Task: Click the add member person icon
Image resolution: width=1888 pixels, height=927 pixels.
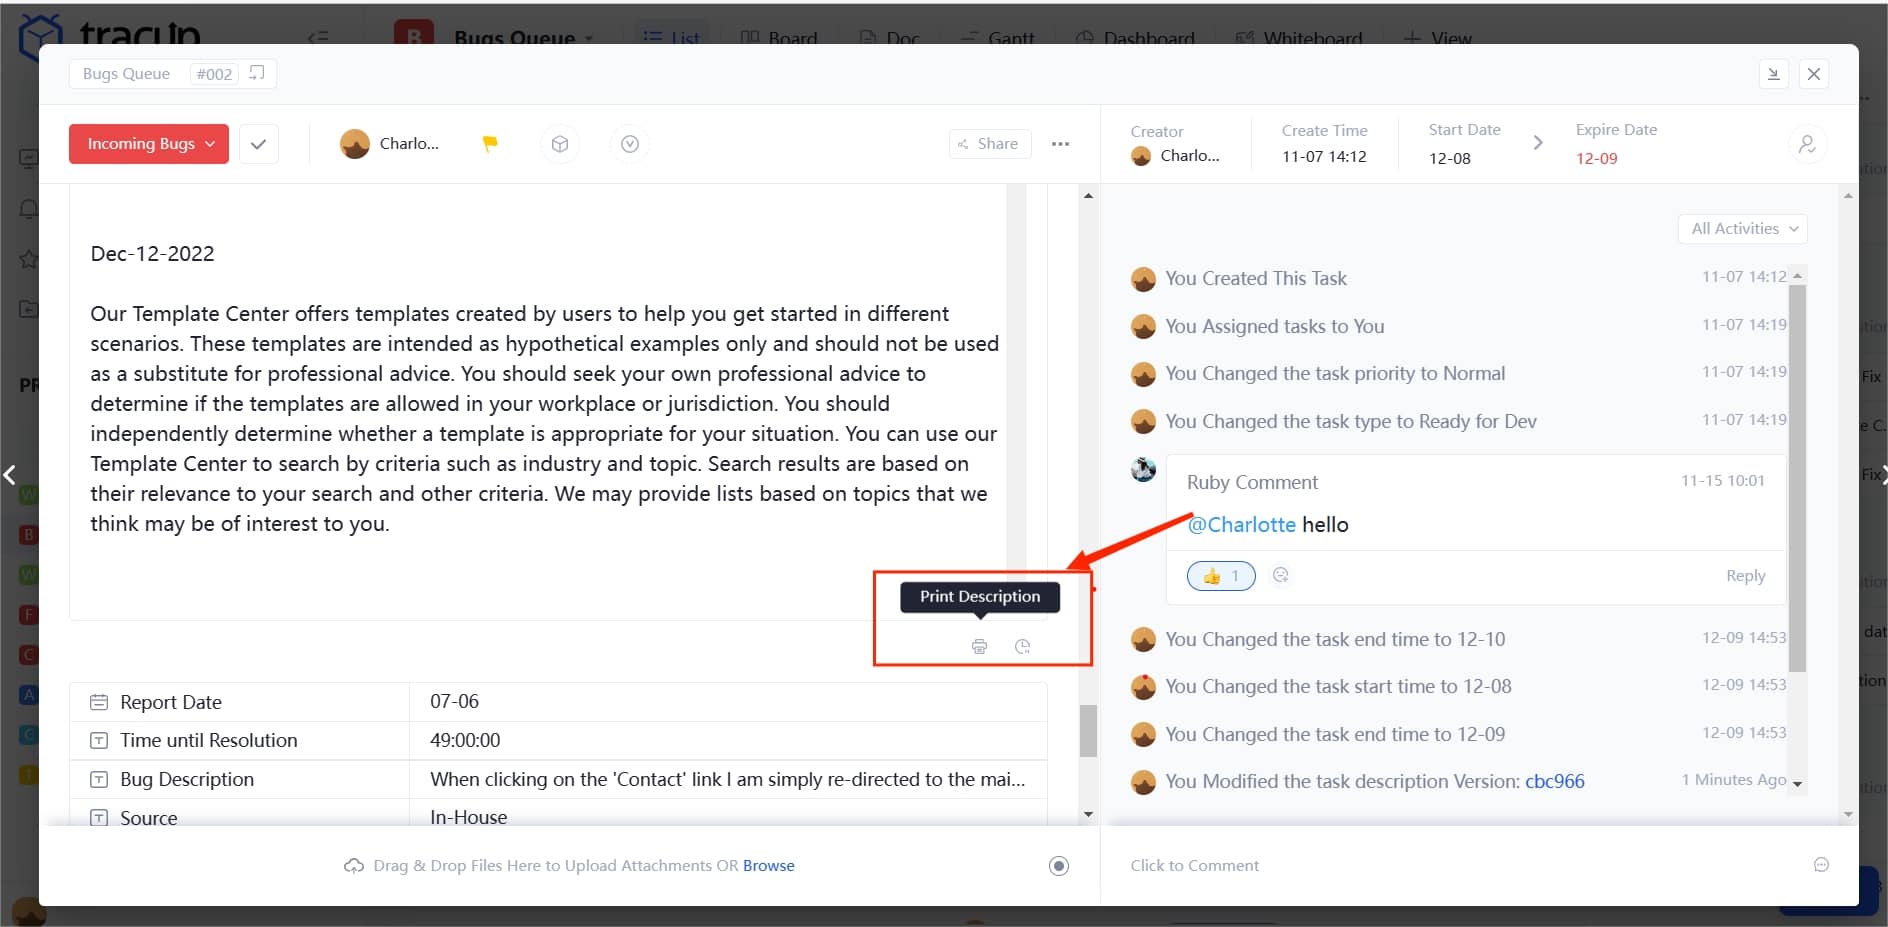Action: coord(1806,144)
